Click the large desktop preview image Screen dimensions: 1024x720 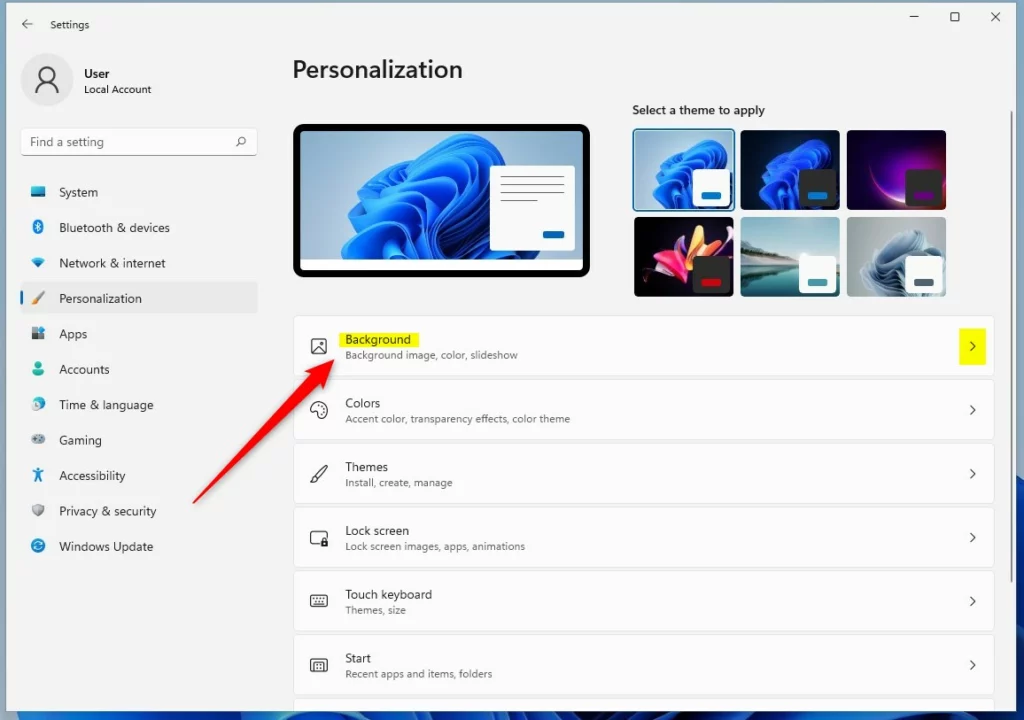441,200
